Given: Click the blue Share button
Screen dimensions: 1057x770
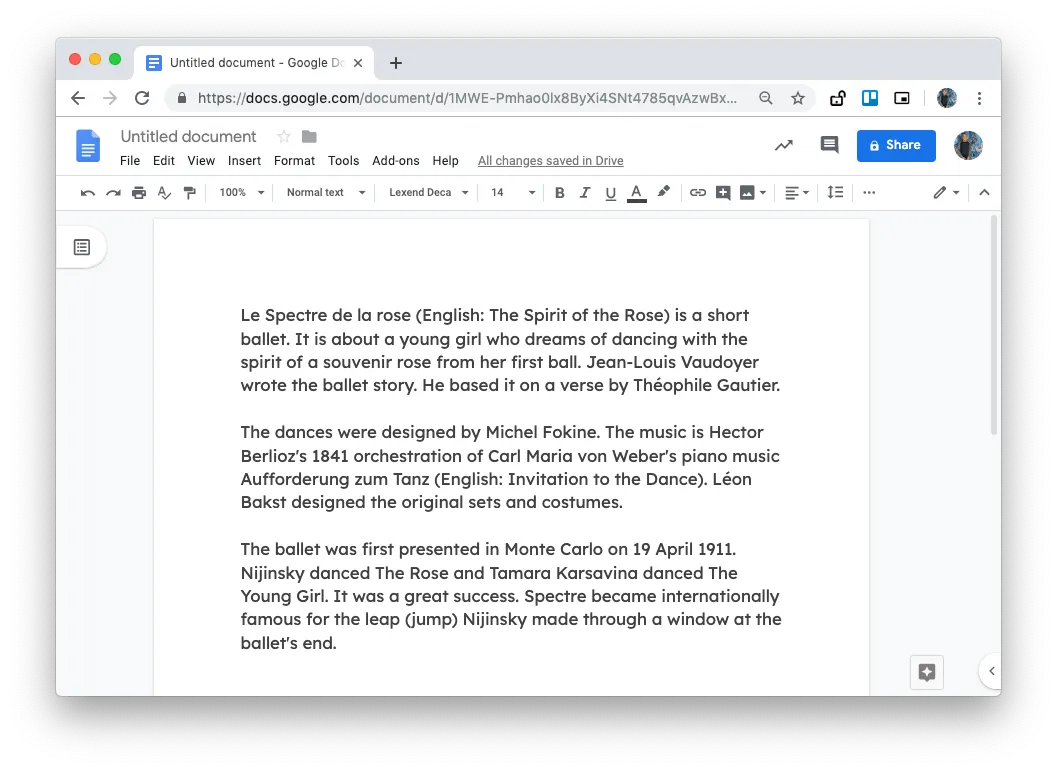Looking at the screenshot, I should click(x=896, y=145).
